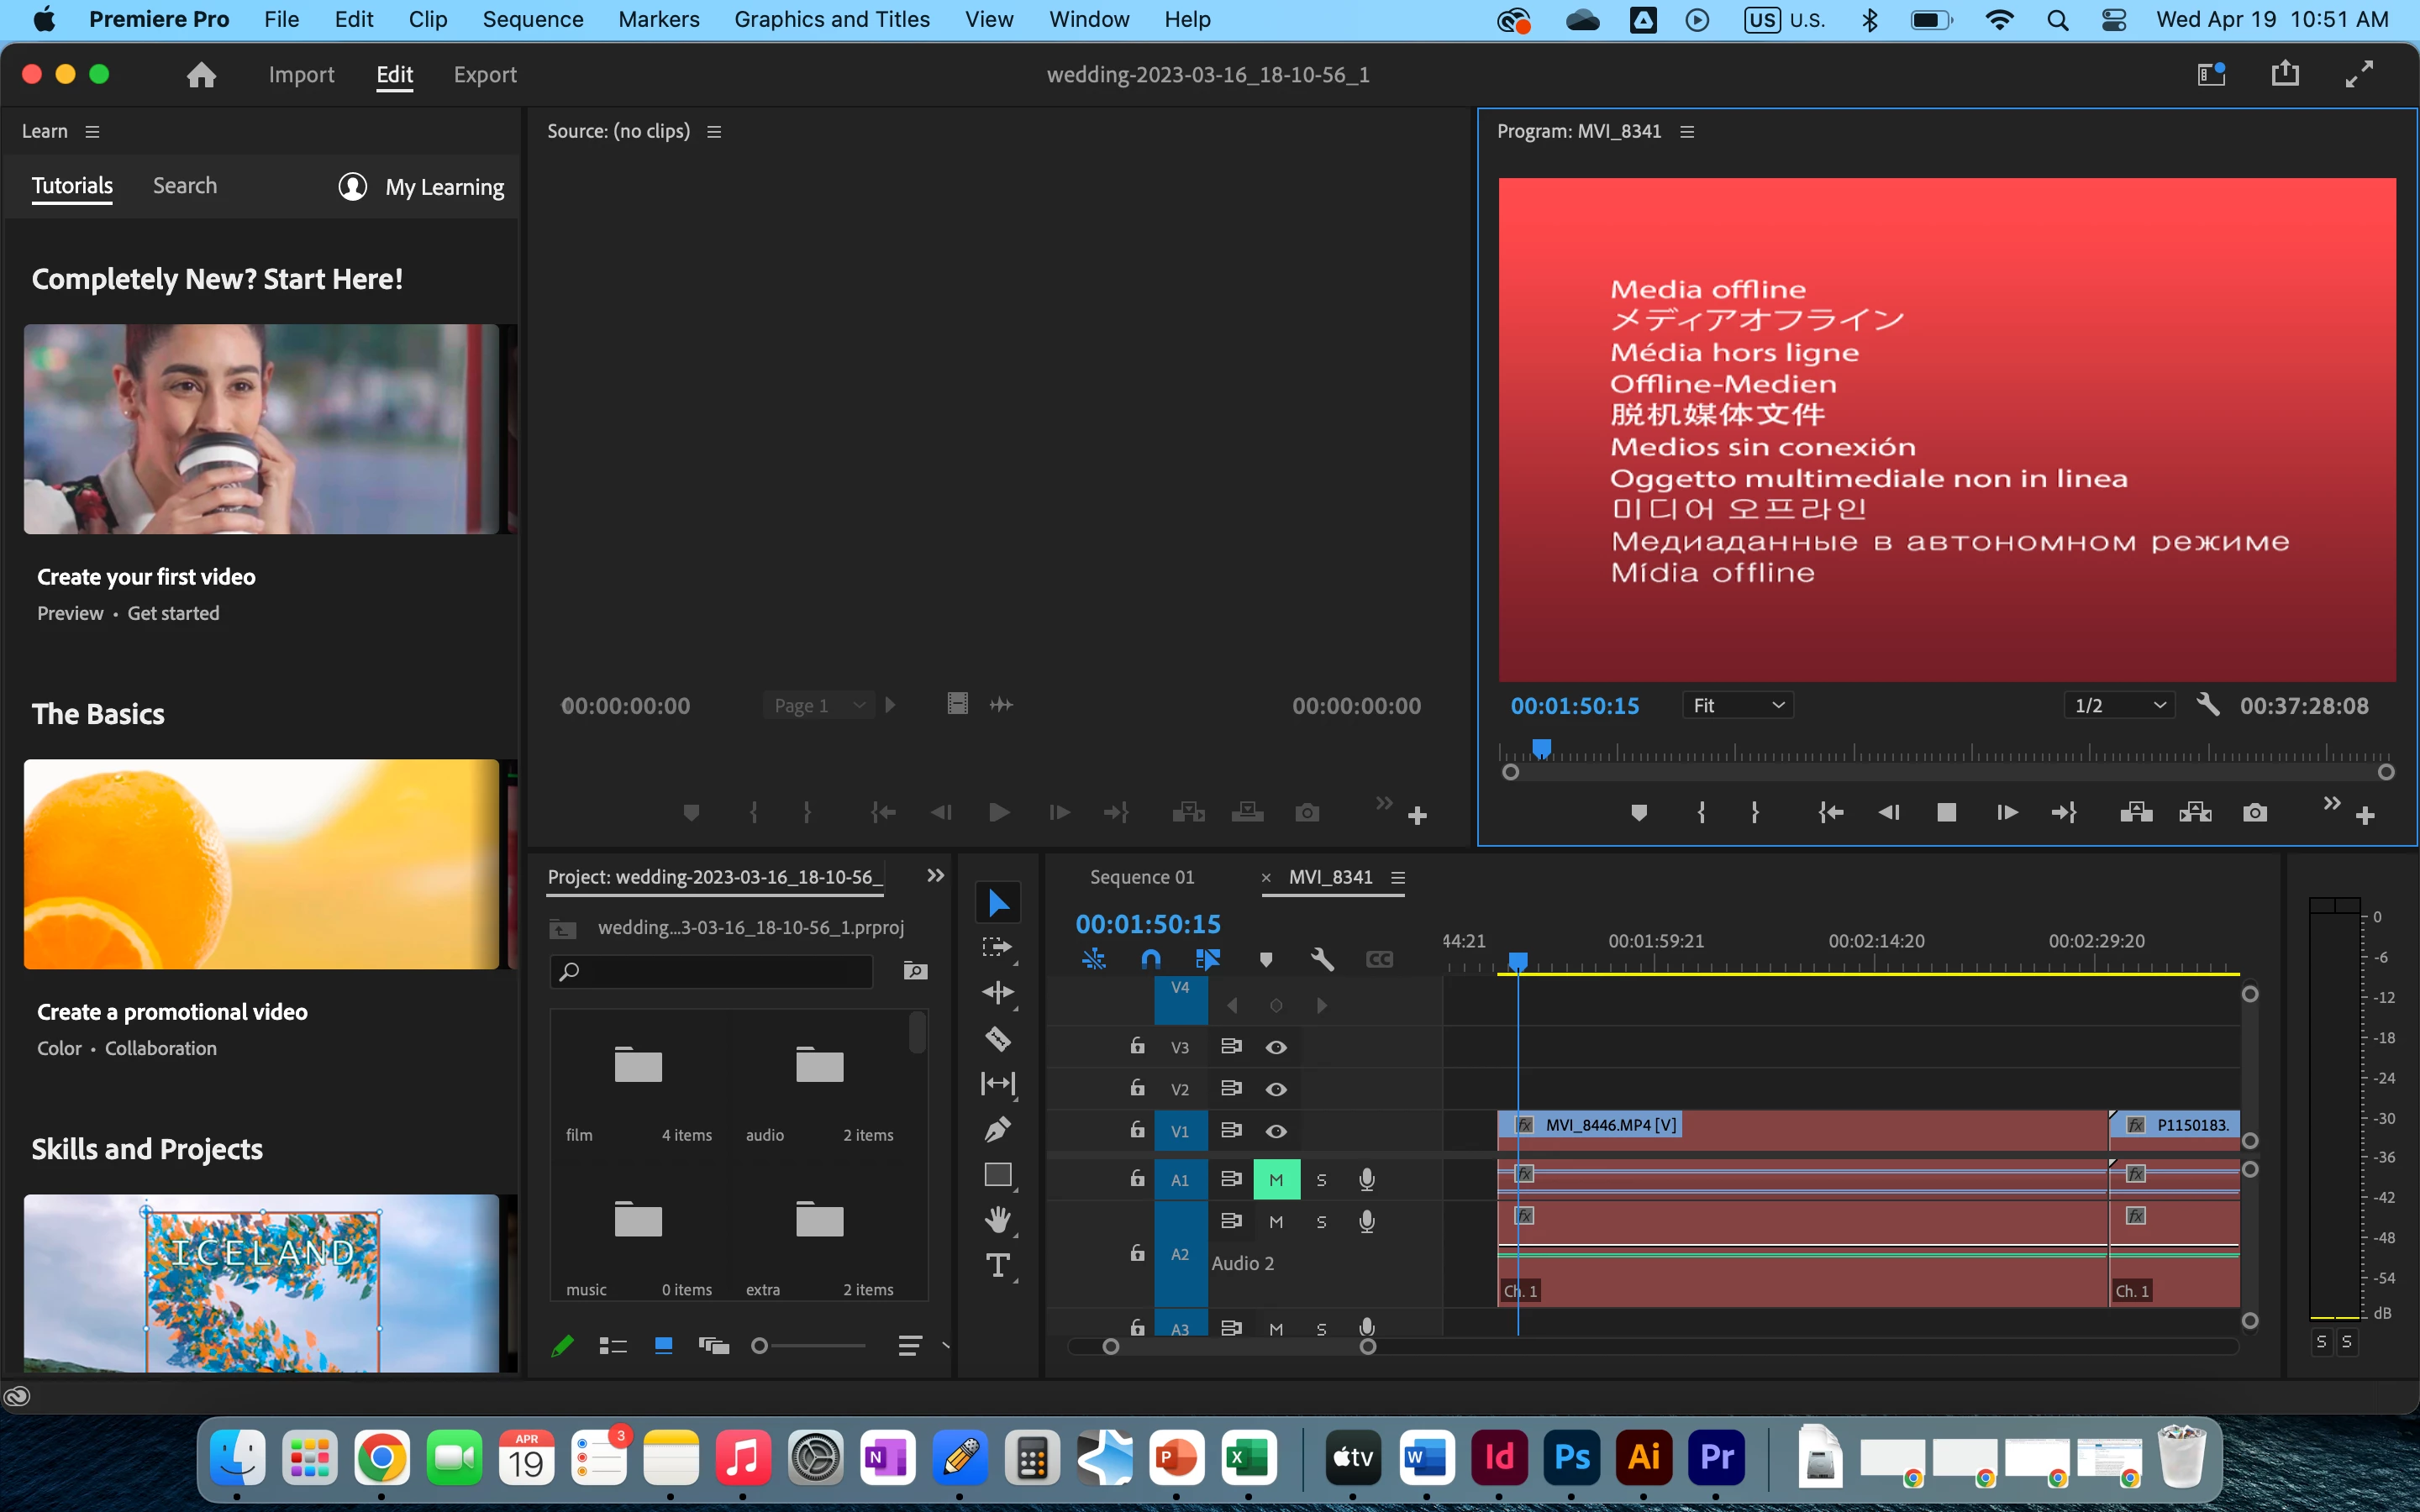Select the Ripple Edit tool

pos(997,992)
